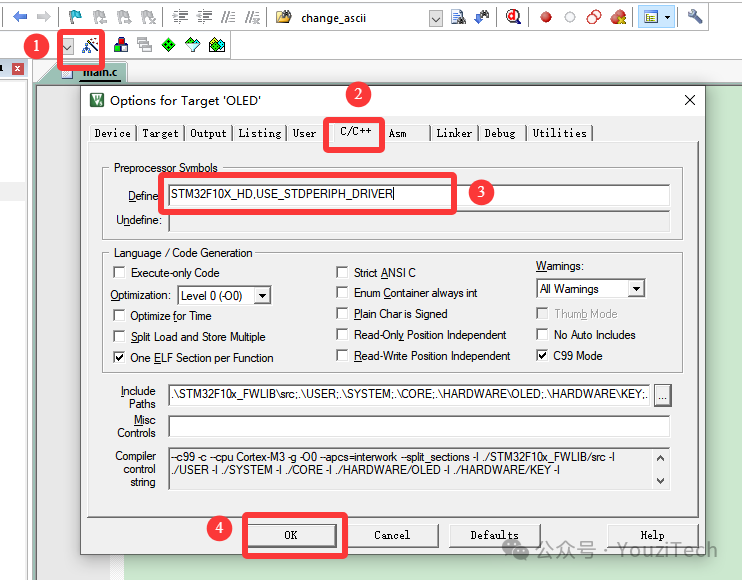Browse include paths with the ... button
Image resolution: width=742 pixels, height=580 pixels.
pos(662,395)
